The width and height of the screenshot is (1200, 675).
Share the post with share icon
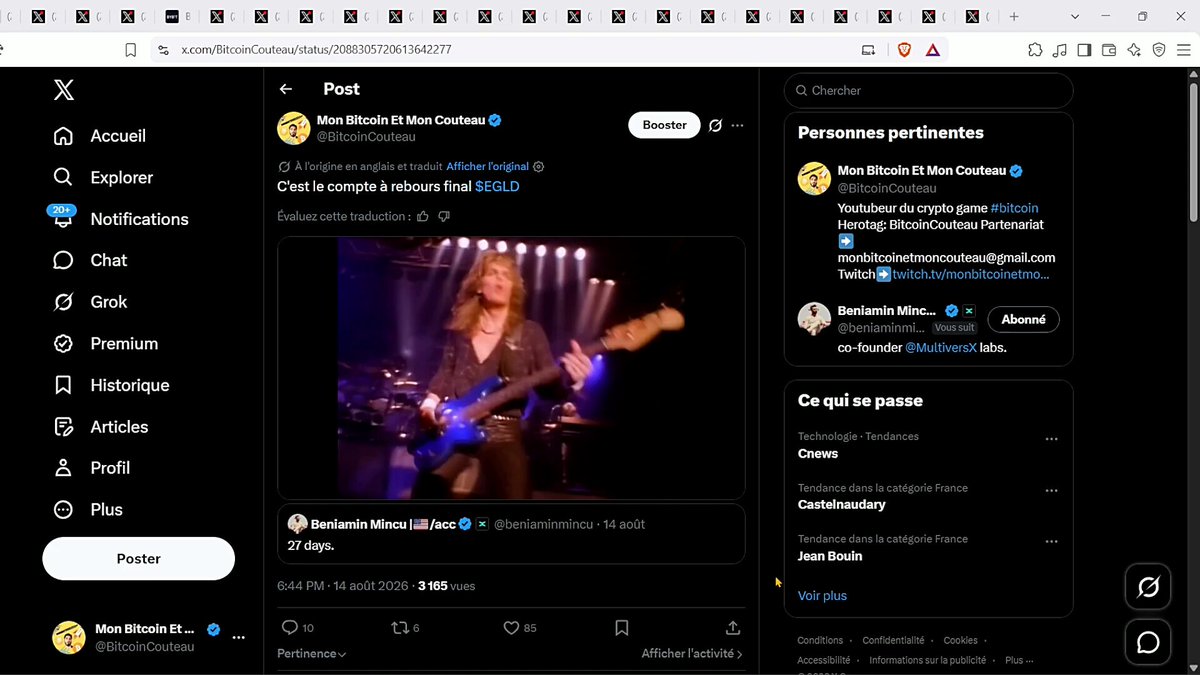tap(733, 627)
